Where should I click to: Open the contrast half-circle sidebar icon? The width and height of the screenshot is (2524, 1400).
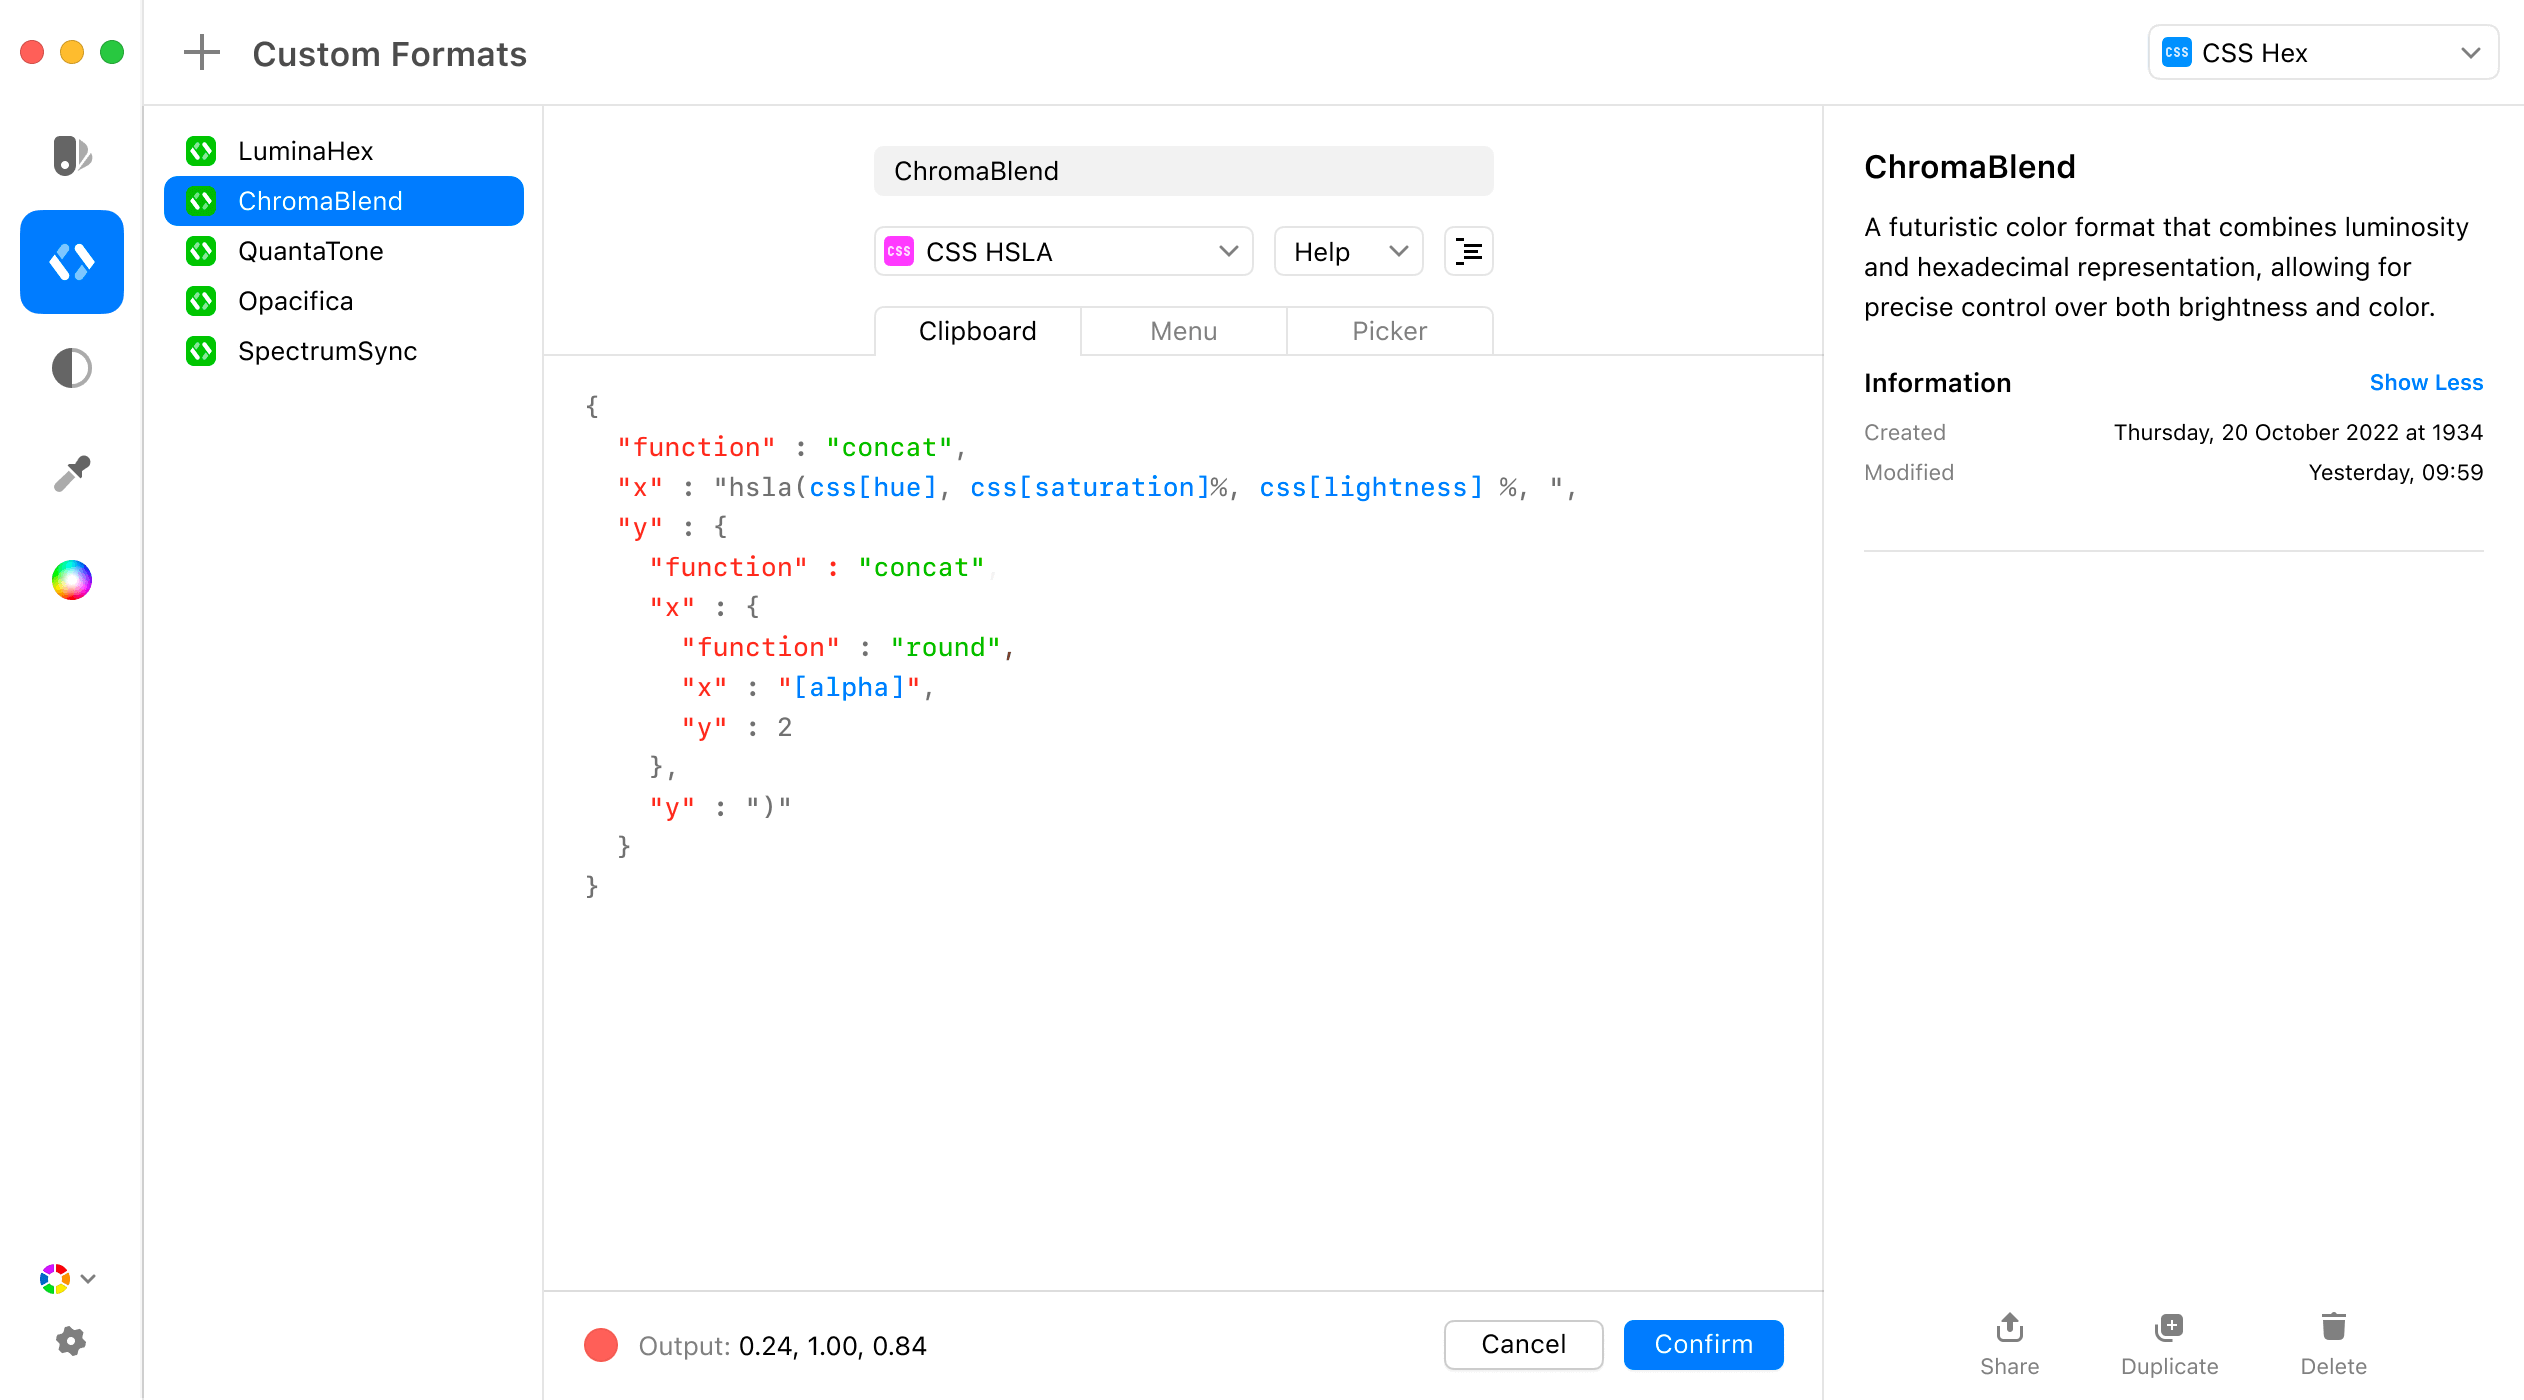click(x=72, y=368)
